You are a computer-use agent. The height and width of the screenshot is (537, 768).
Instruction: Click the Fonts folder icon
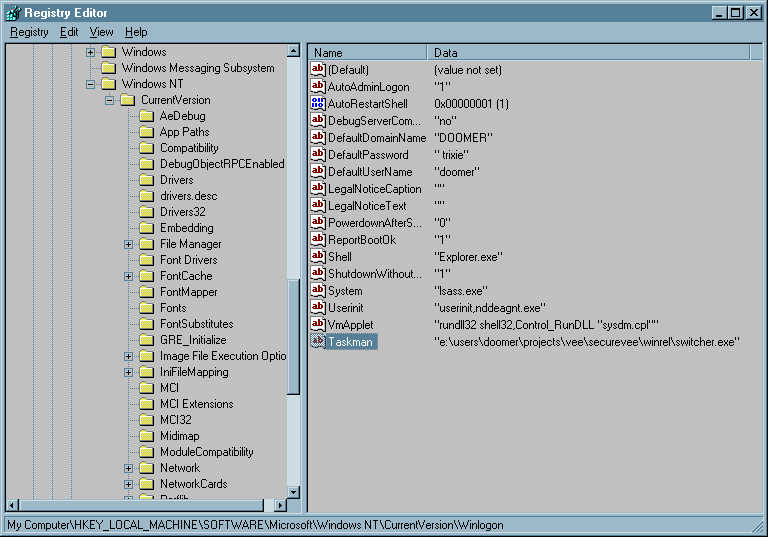146,308
